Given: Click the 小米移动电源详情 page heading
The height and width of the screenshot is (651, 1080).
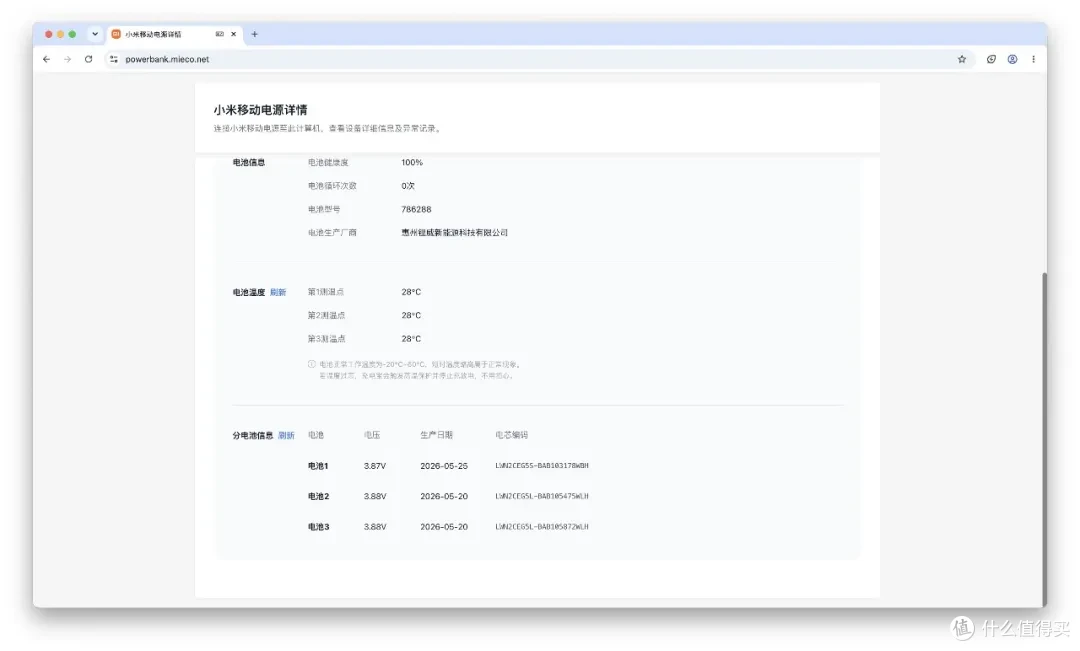Looking at the screenshot, I should (260, 110).
